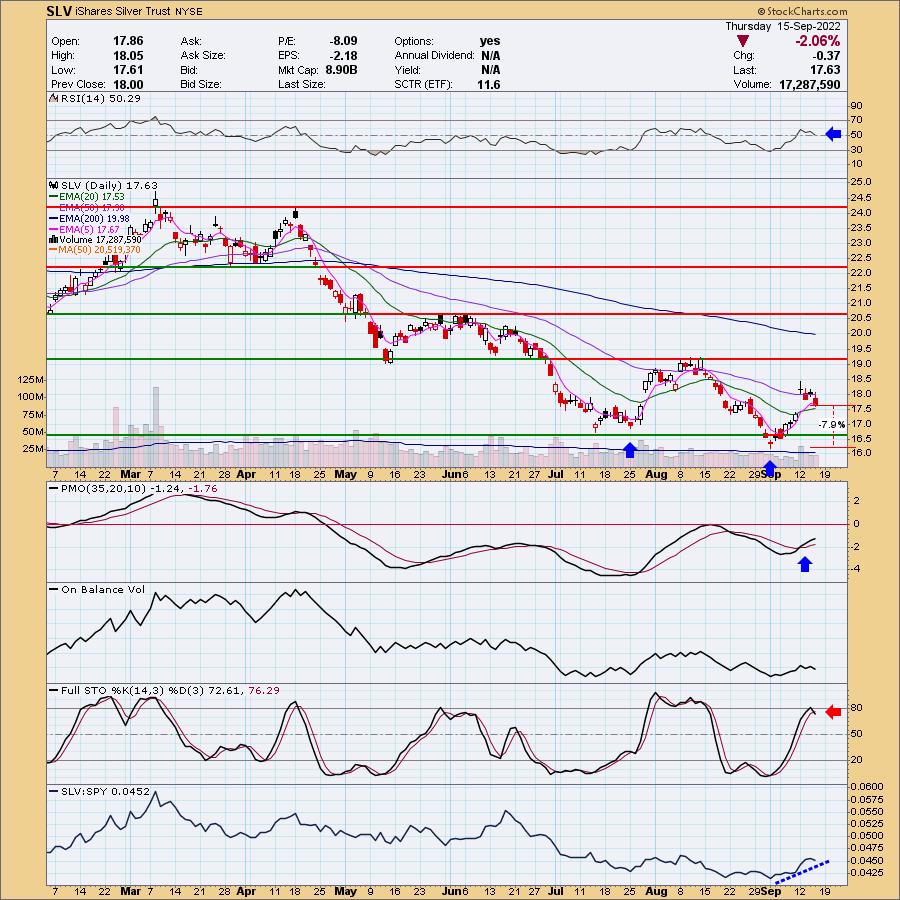The image size is (900, 900).
Task: Click the header Volume 17,287,590 value
Action: [x=809, y=84]
